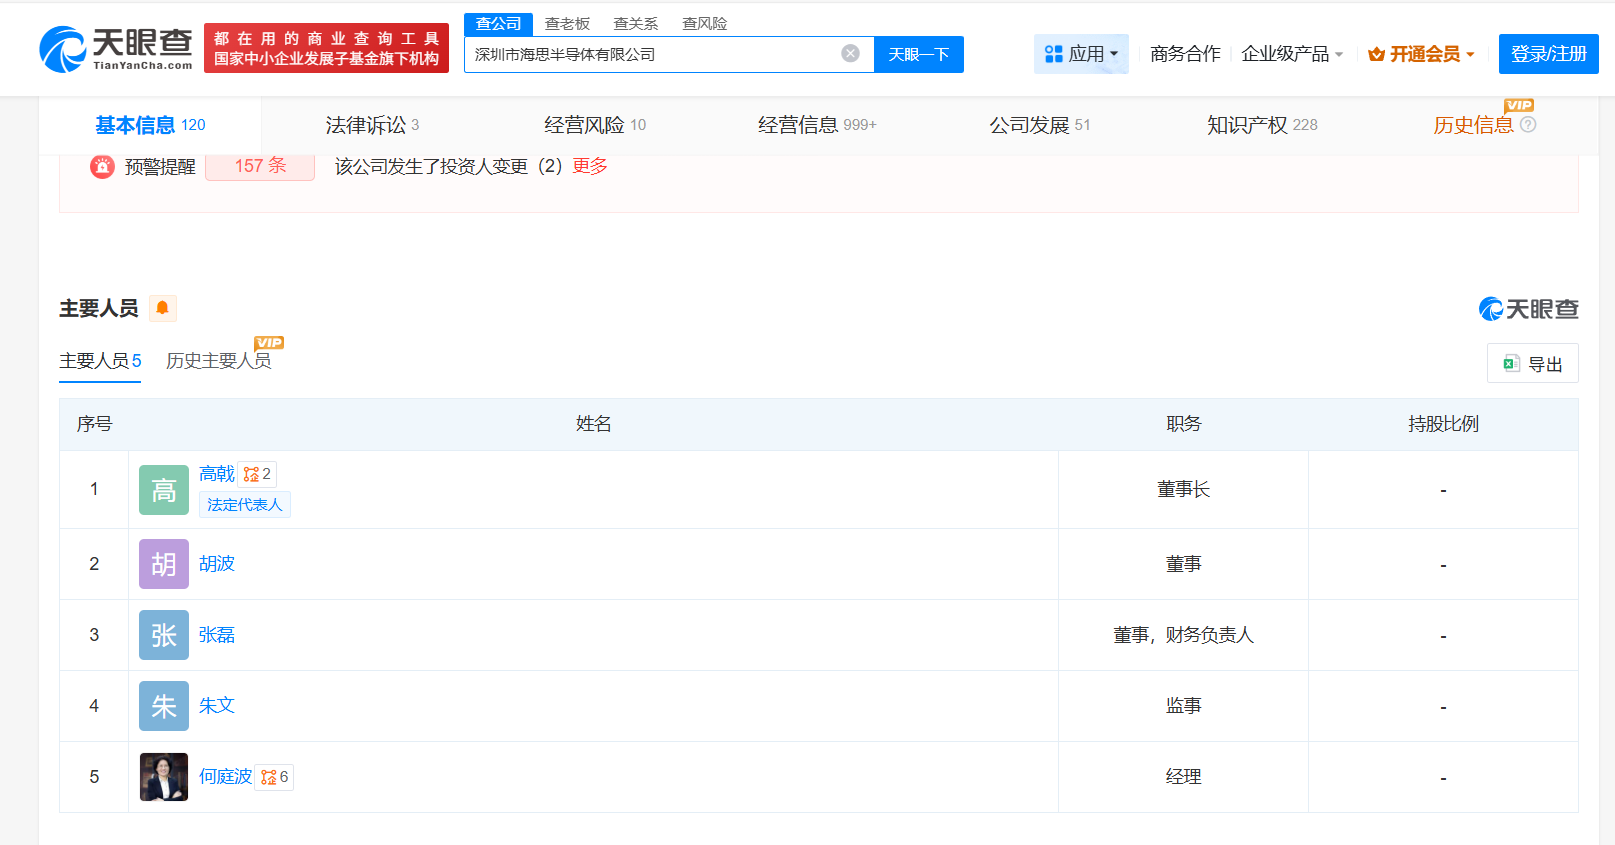Viewport: 1615px width, 845px height.
Task: Click the orange bell icon beside 主要人员
Action: pos(162,308)
